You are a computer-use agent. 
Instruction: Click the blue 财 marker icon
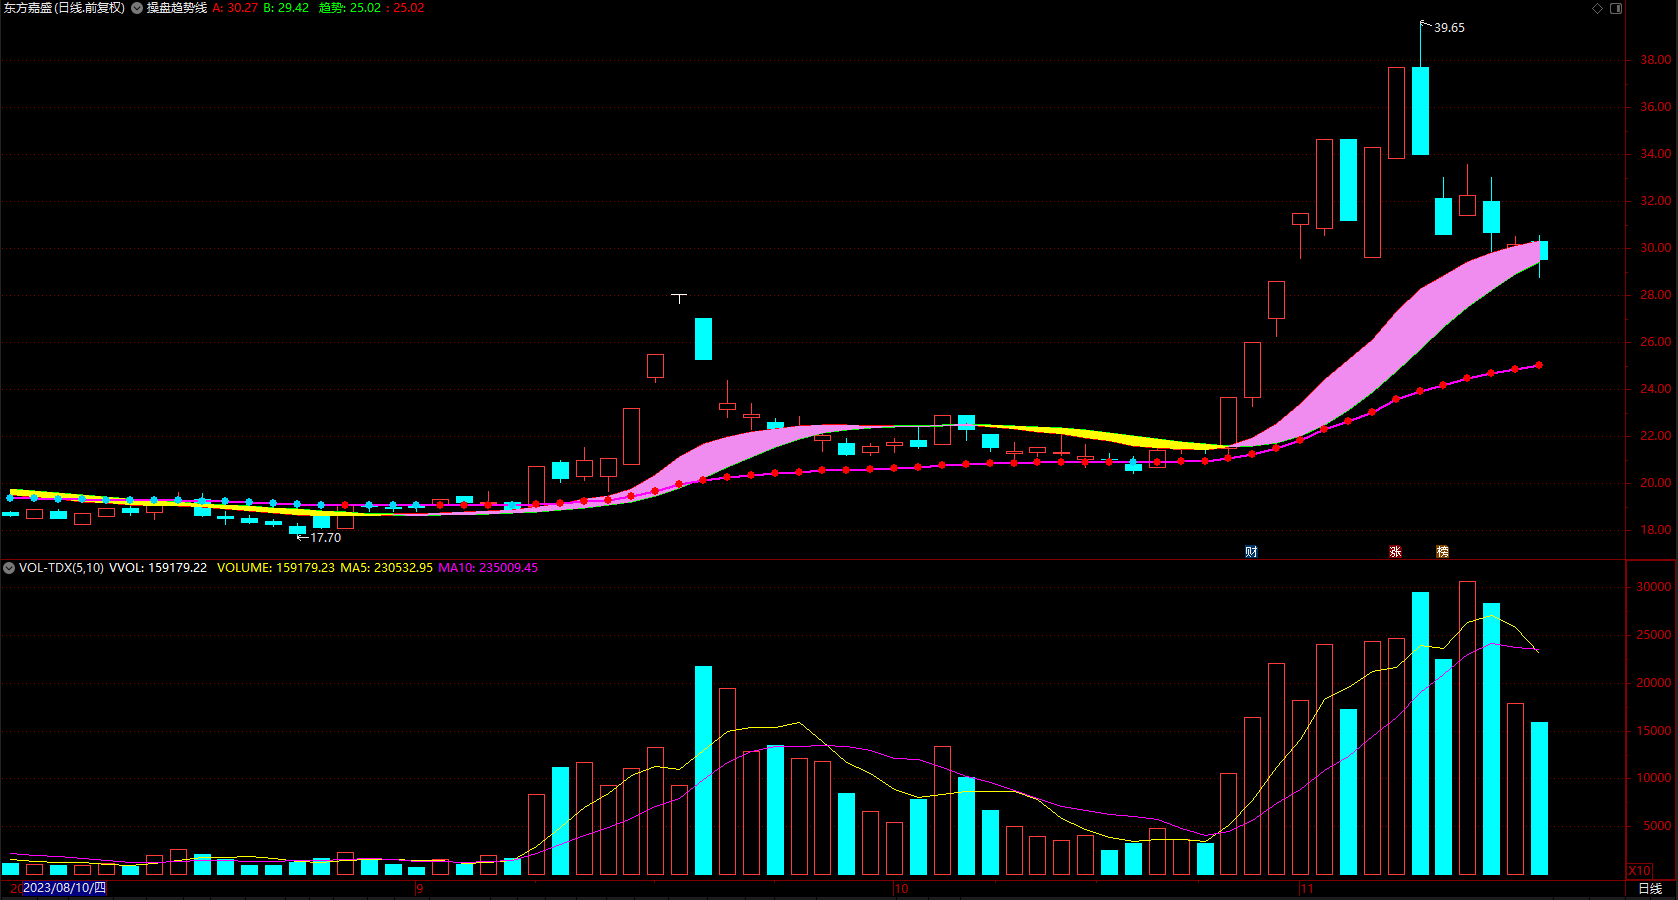click(1251, 552)
